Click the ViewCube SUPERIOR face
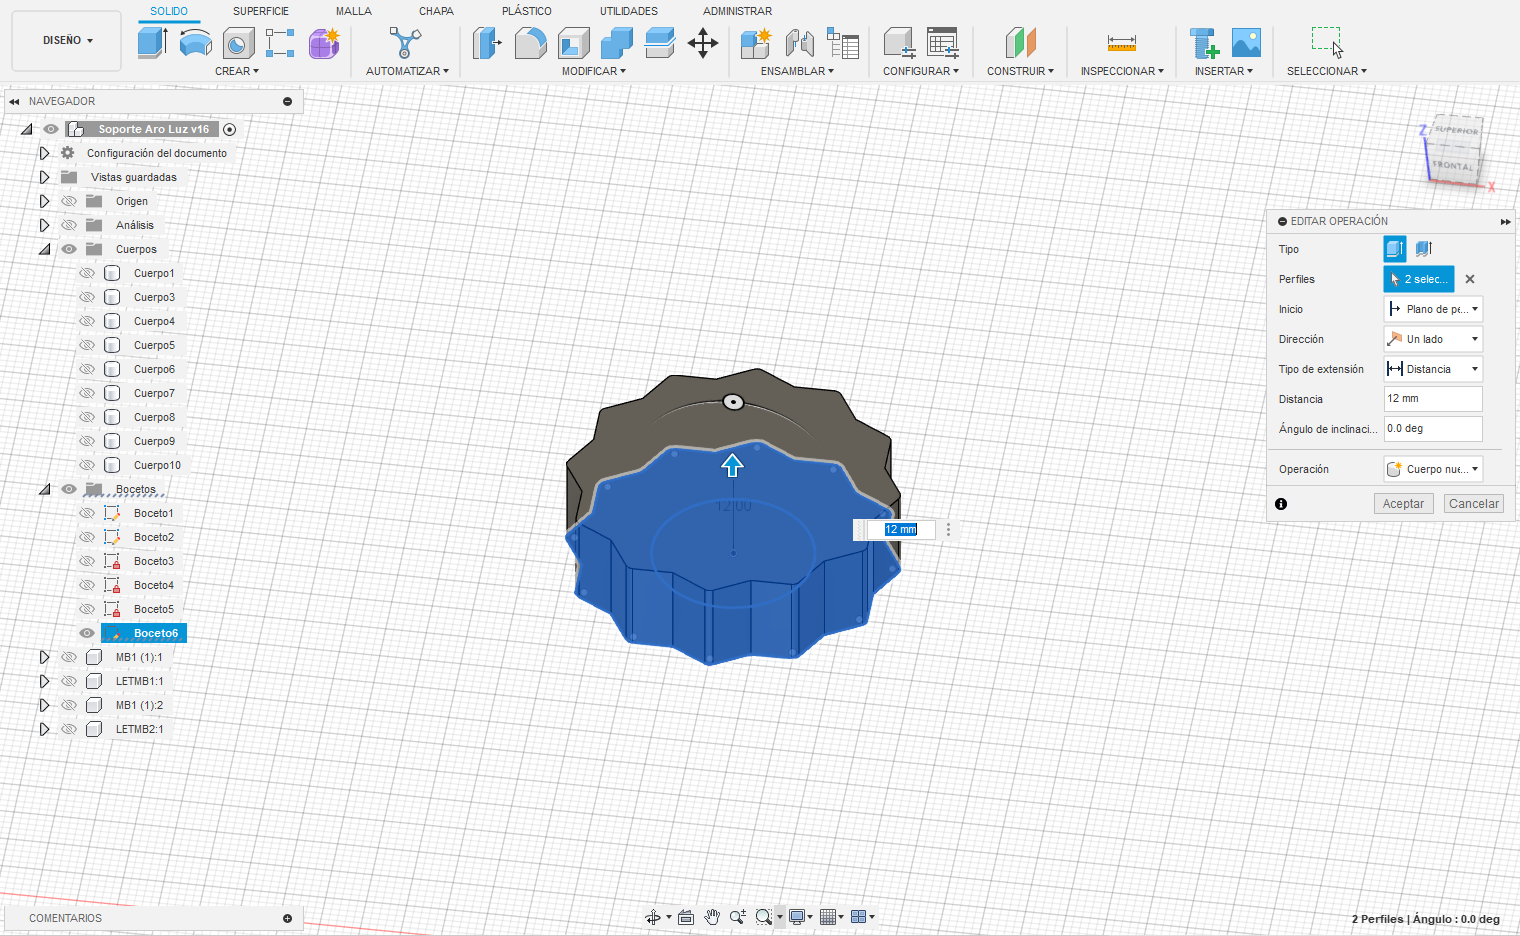This screenshot has height=936, width=1520. (x=1456, y=131)
